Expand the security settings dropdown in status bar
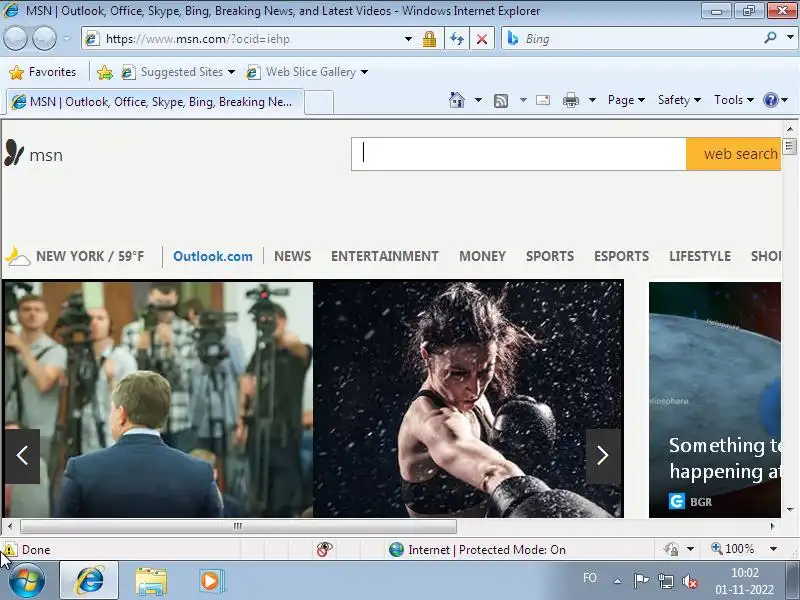The height and width of the screenshot is (600, 800). point(690,549)
